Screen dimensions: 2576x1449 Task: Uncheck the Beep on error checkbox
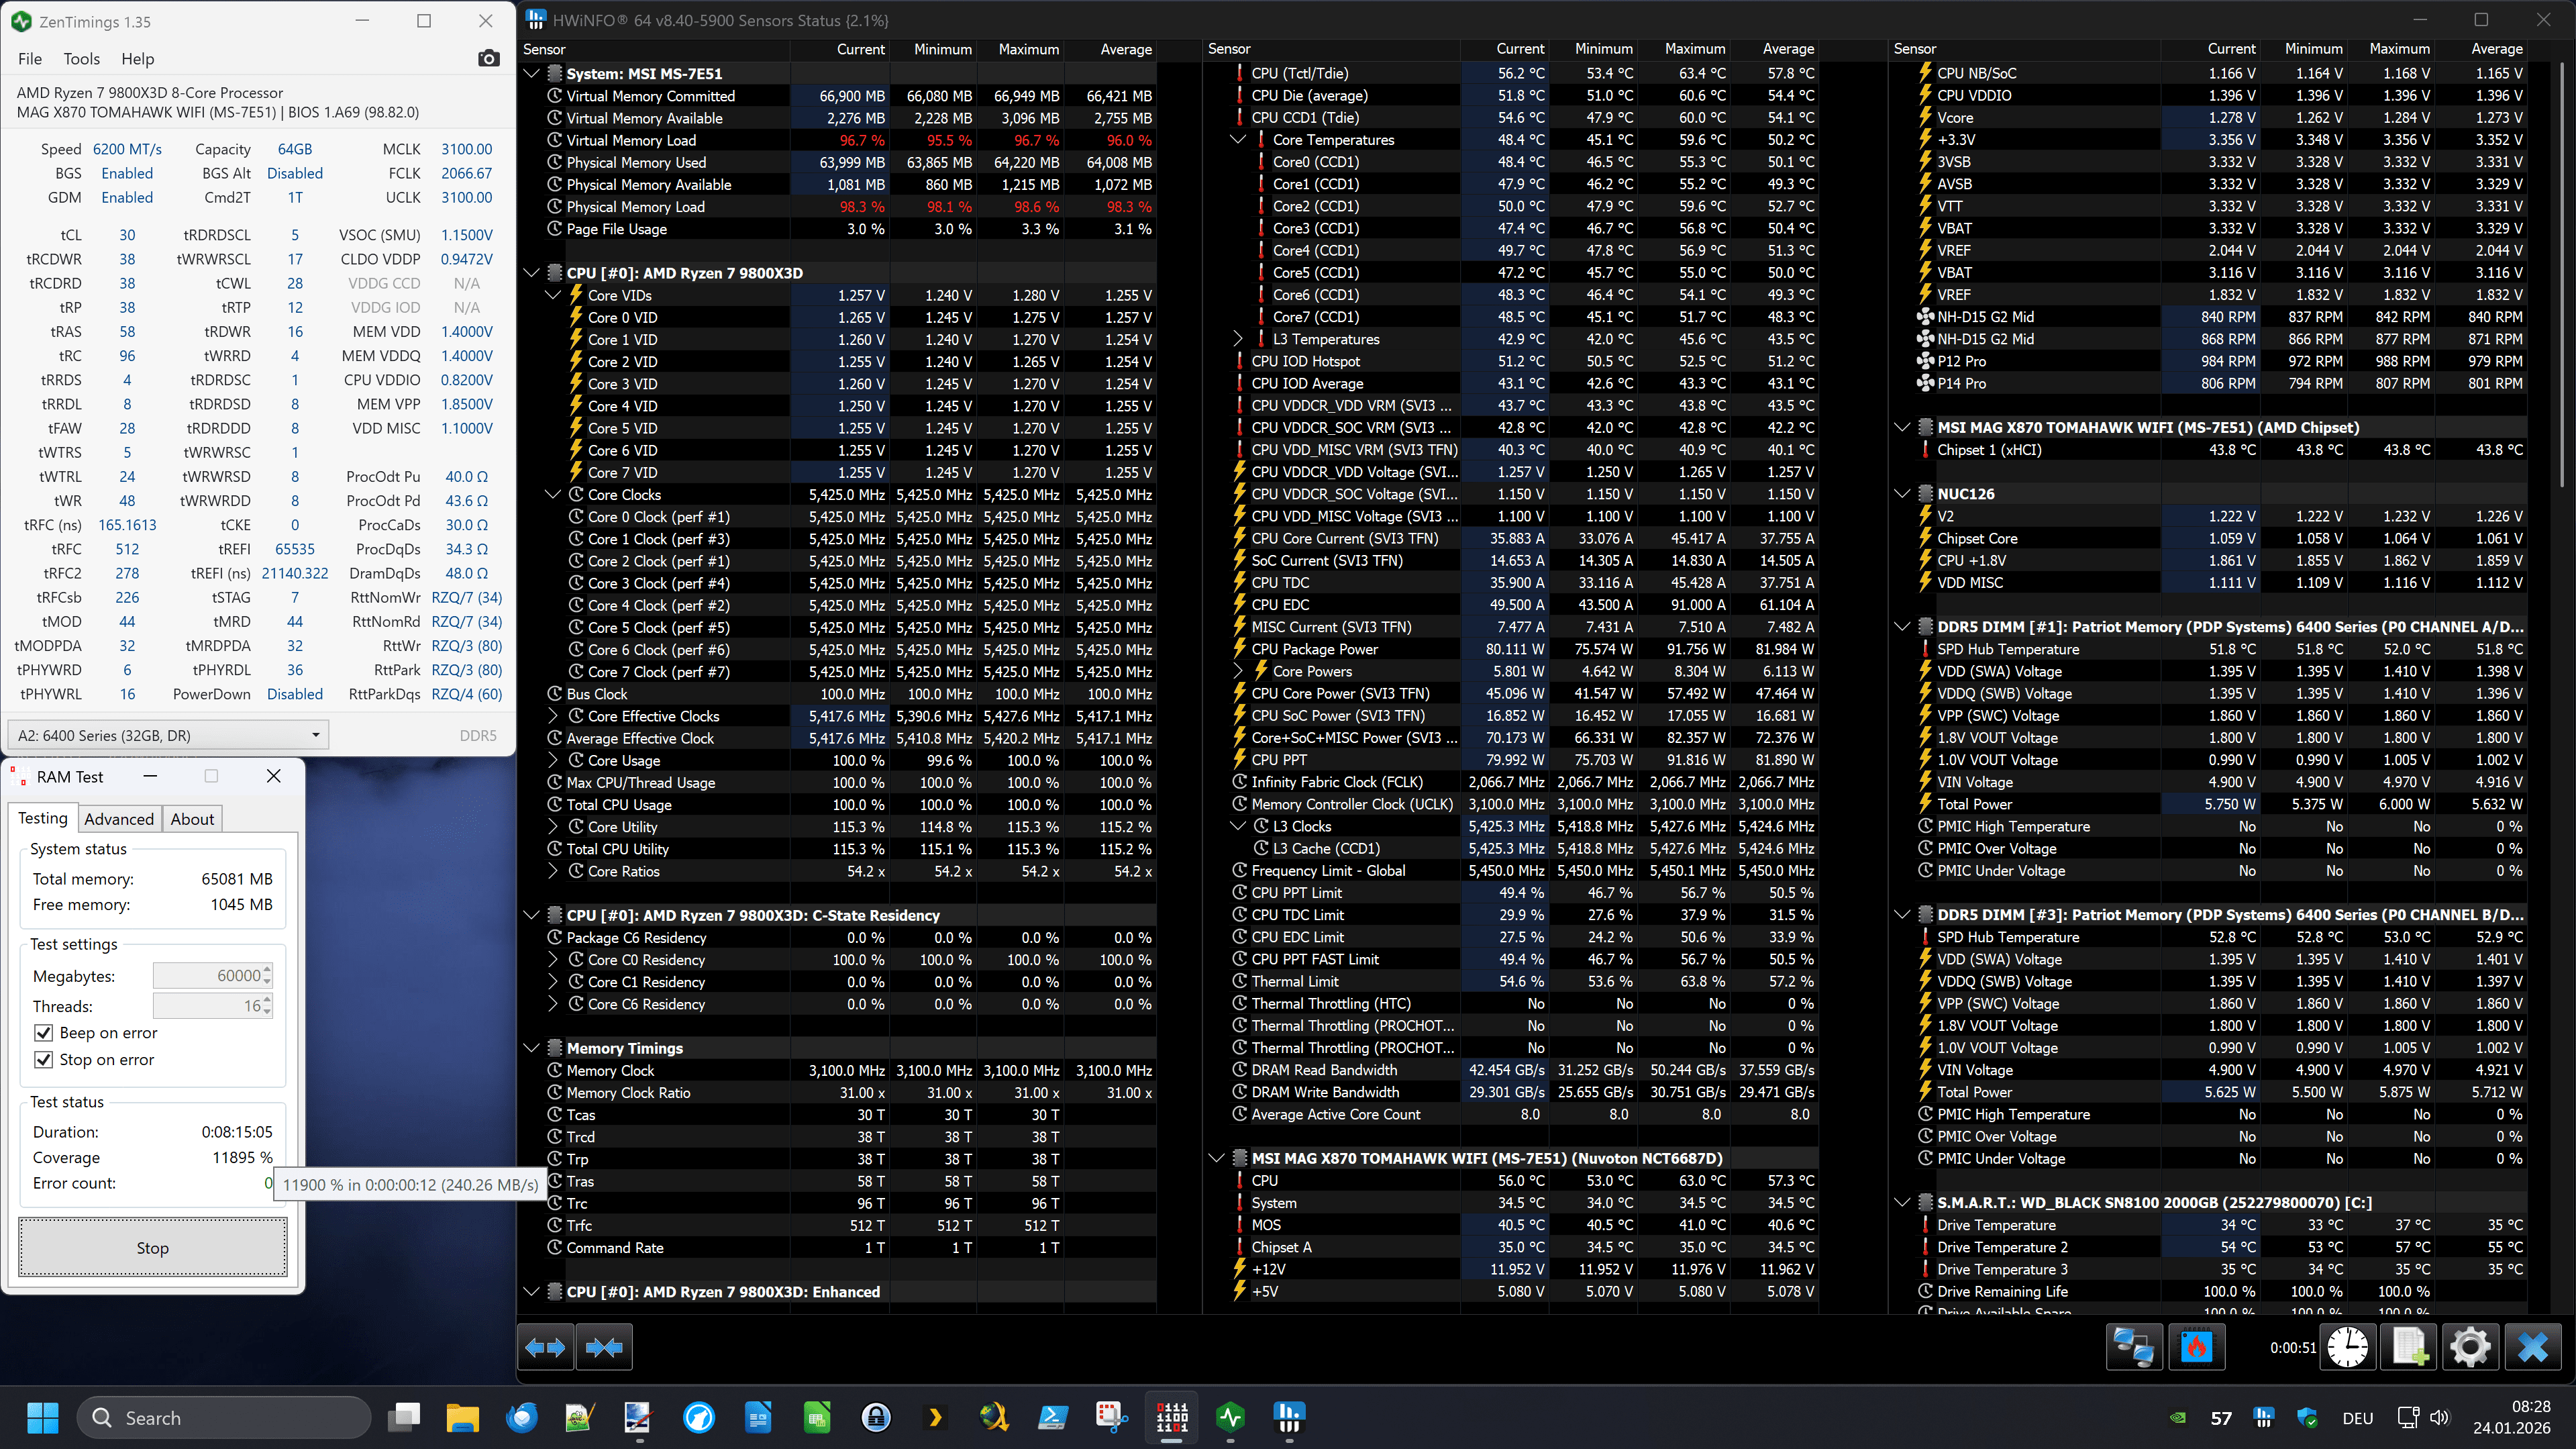tap(44, 1033)
